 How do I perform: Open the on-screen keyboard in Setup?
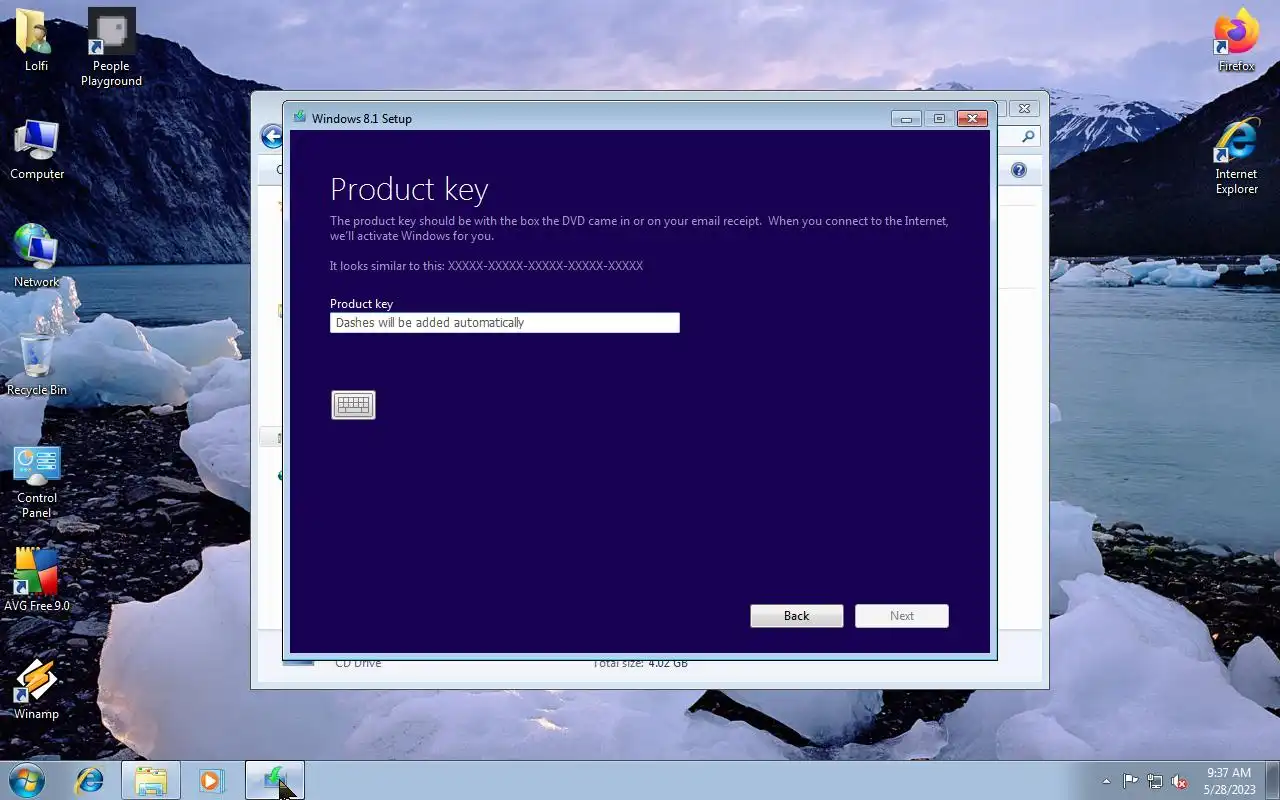point(353,405)
